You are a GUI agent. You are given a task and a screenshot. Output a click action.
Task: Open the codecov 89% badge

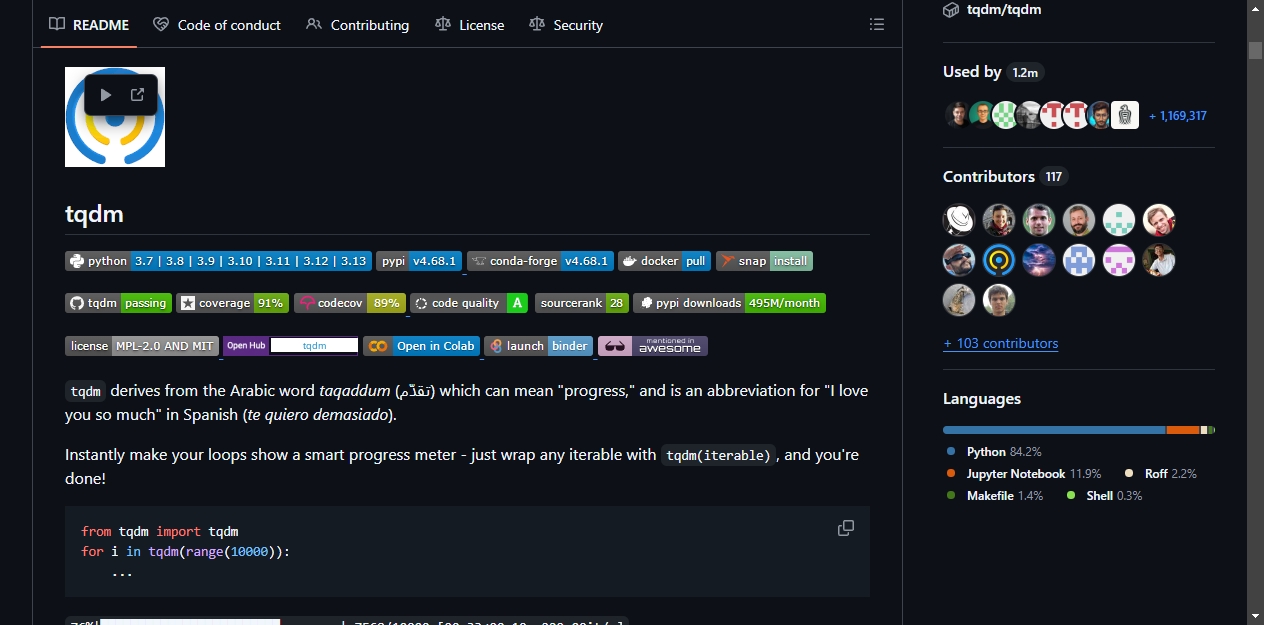pyautogui.click(x=350, y=303)
